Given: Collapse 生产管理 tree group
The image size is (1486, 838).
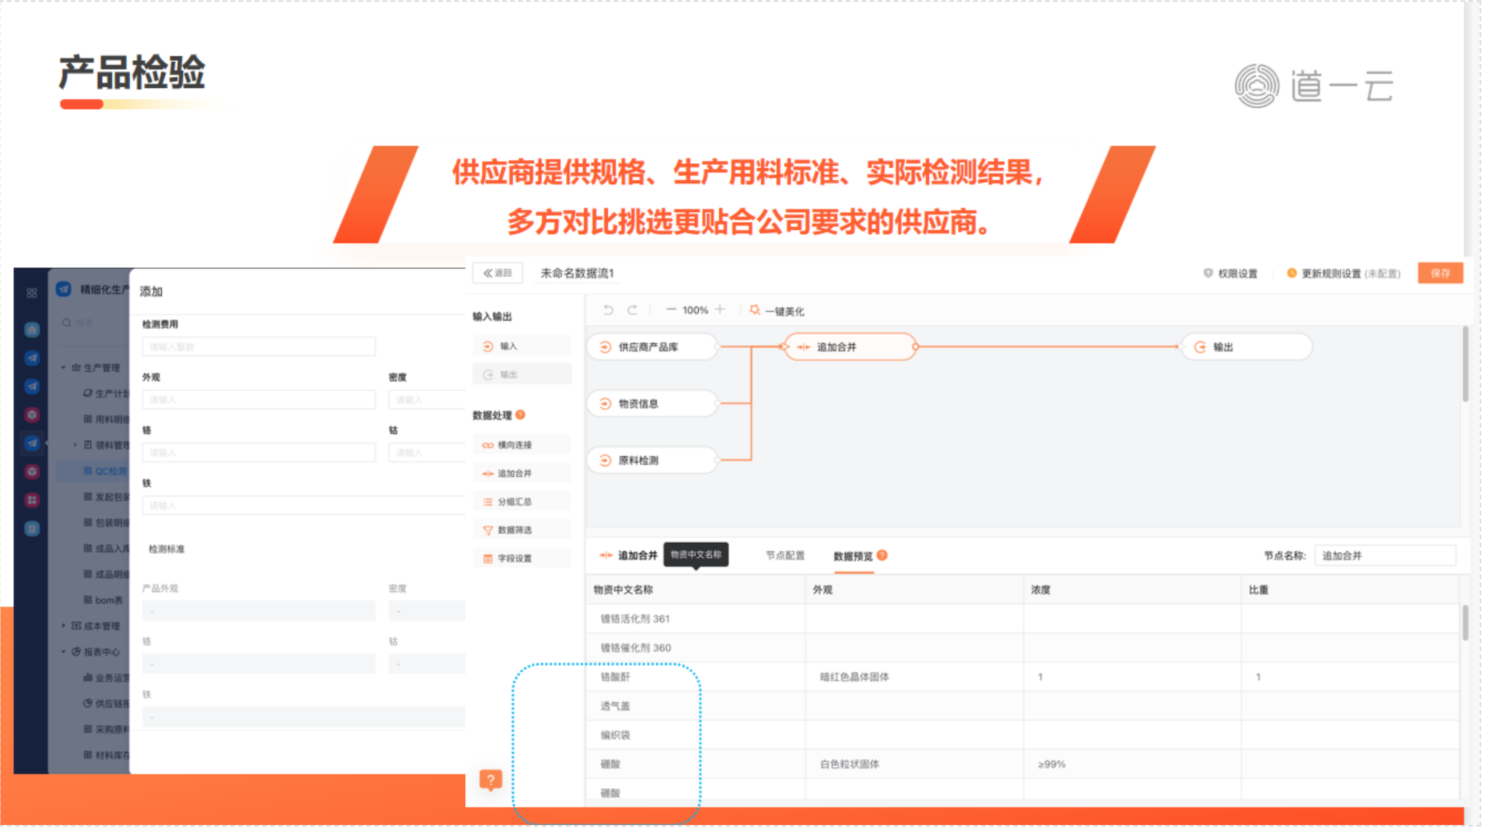Looking at the screenshot, I should 63,368.
